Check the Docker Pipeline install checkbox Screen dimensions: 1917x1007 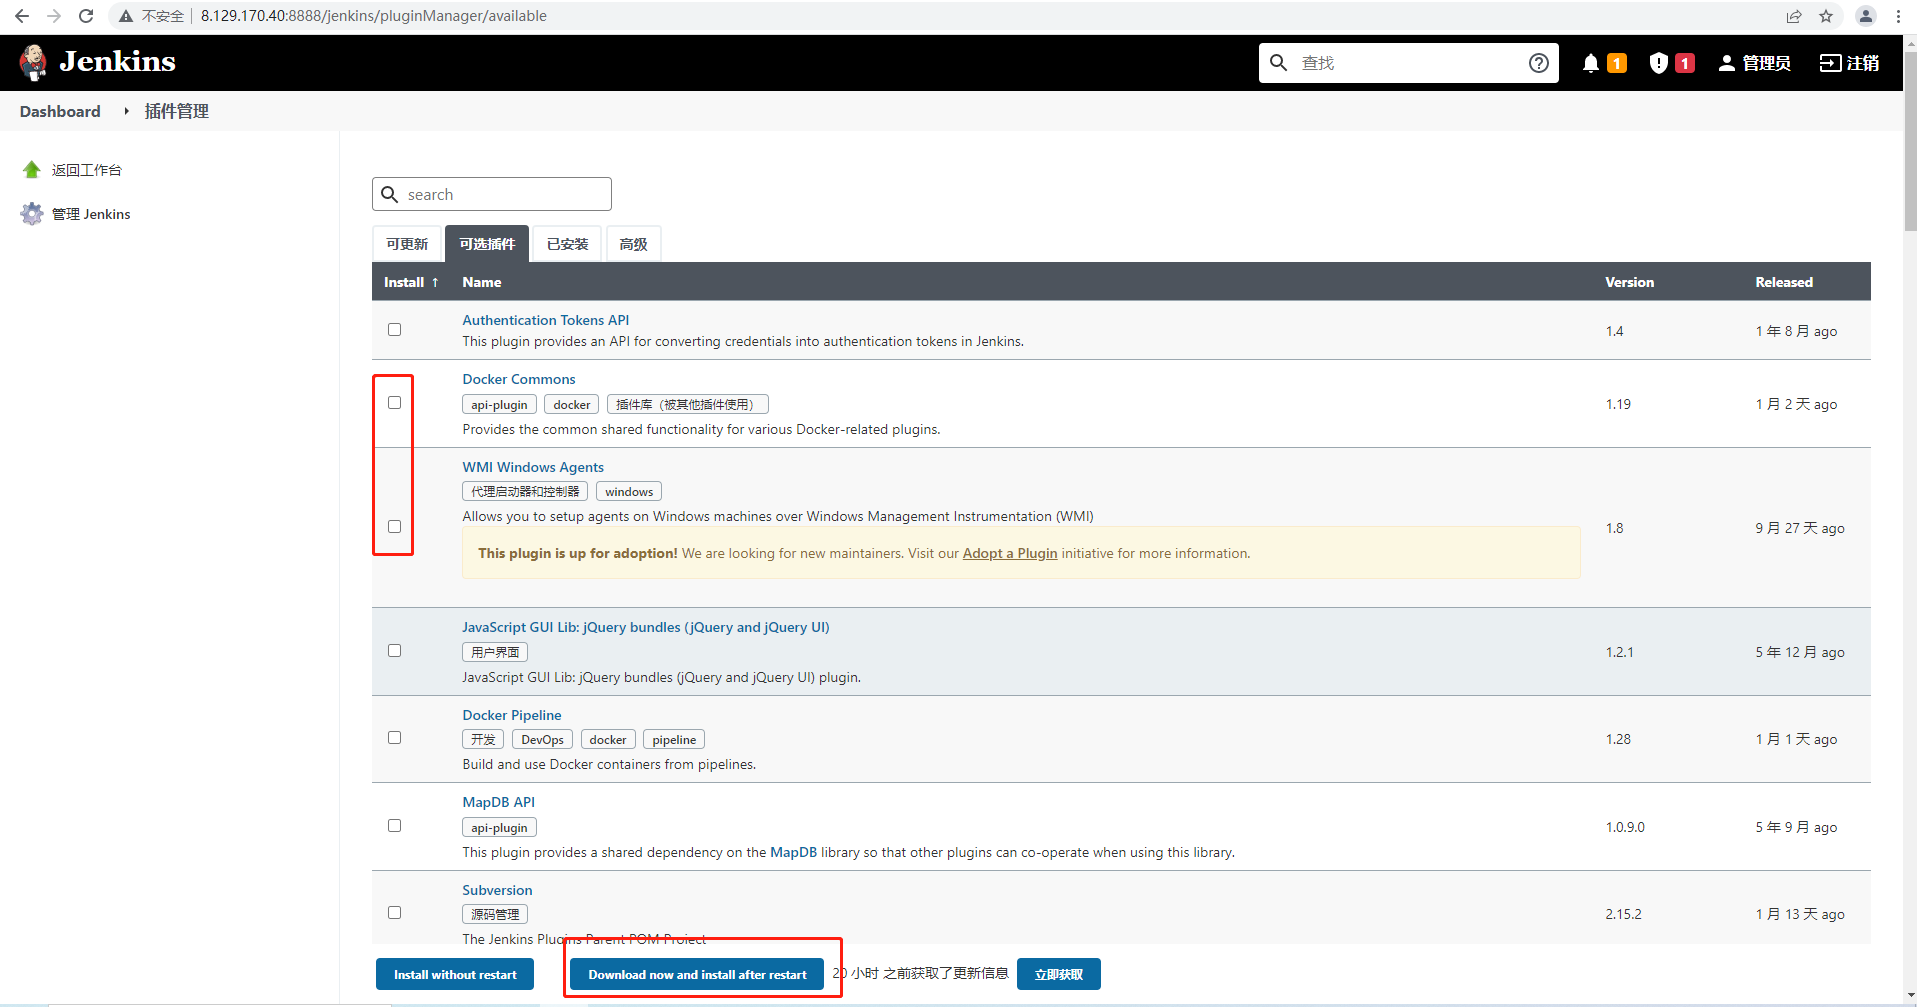coord(394,737)
